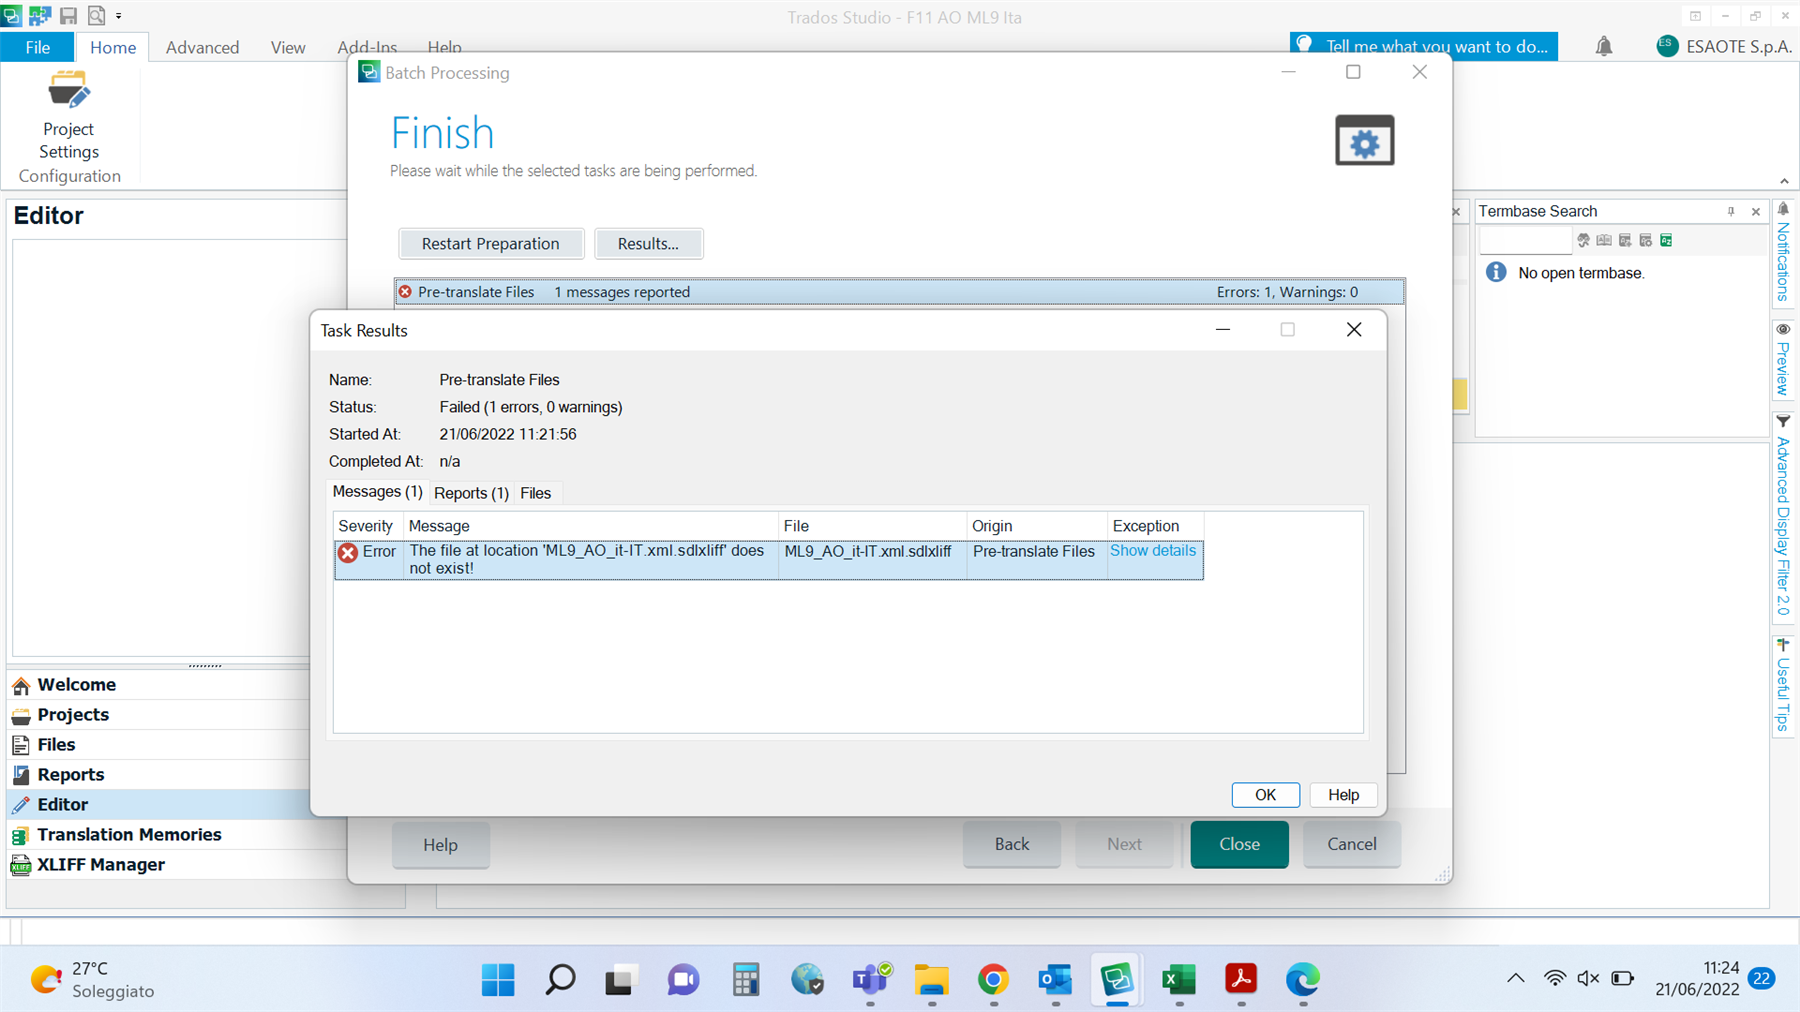
Task: Open the Customize Quick Access Toolbar dropdown
Action: [118, 15]
